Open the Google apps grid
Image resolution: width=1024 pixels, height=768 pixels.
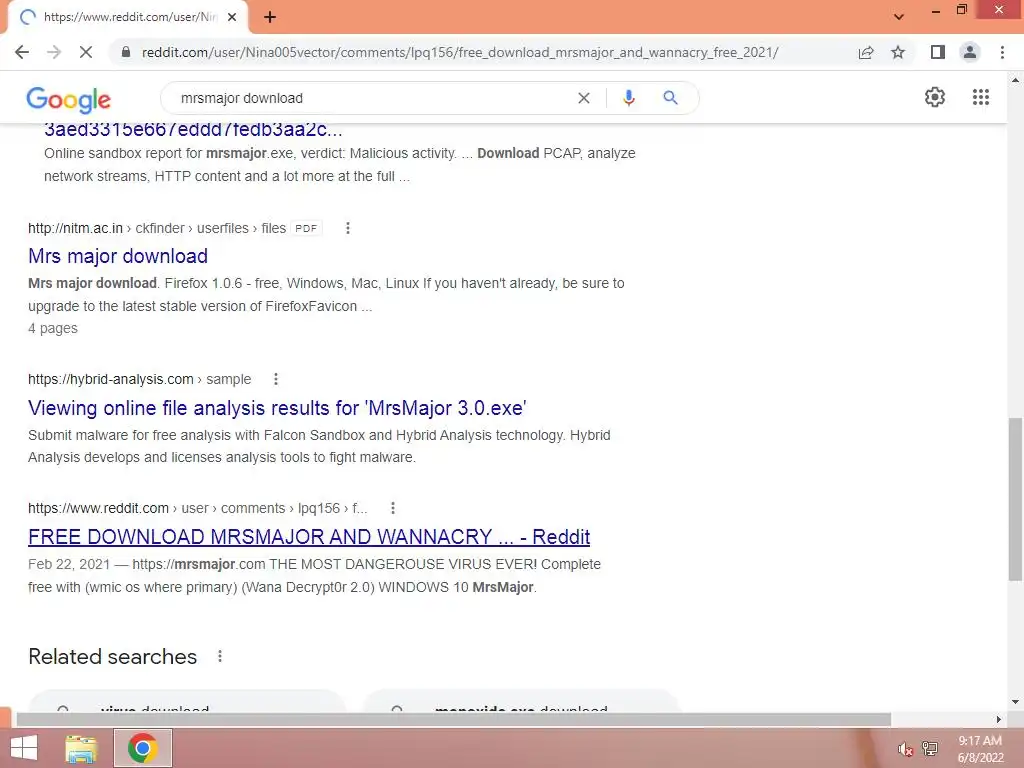click(x=980, y=97)
